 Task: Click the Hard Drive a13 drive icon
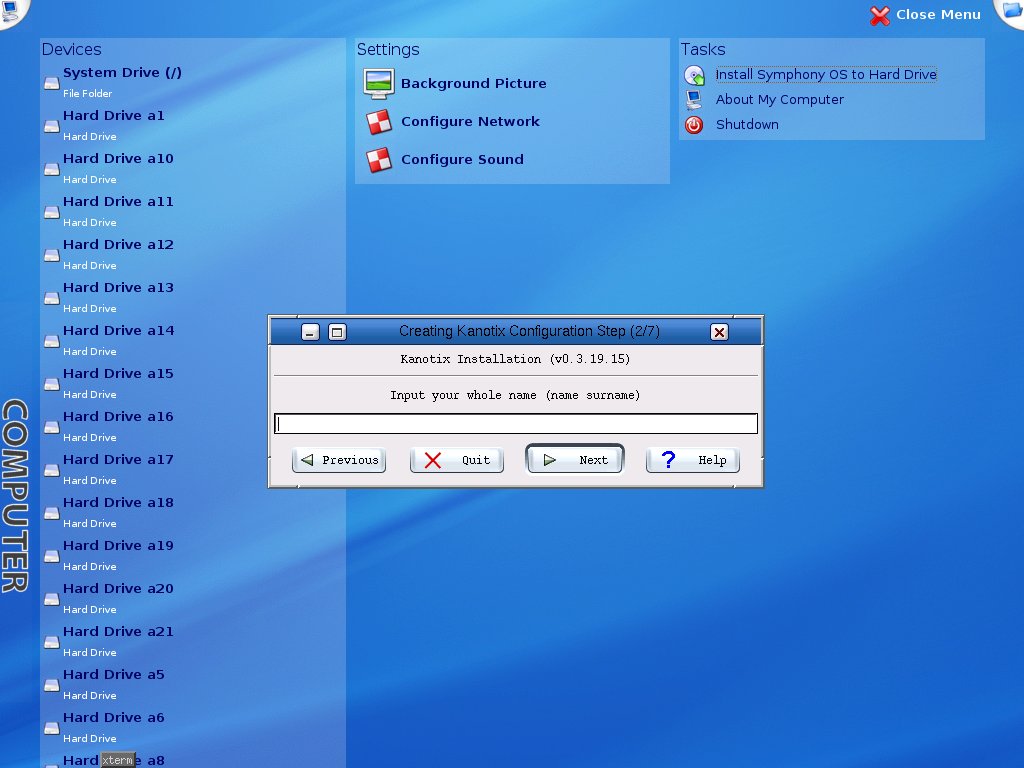(x=52, y=298)
